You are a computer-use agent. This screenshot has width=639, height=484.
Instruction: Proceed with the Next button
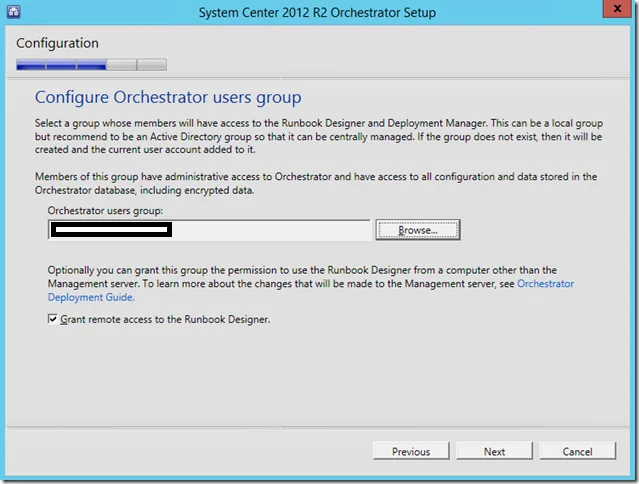point(494,451)
